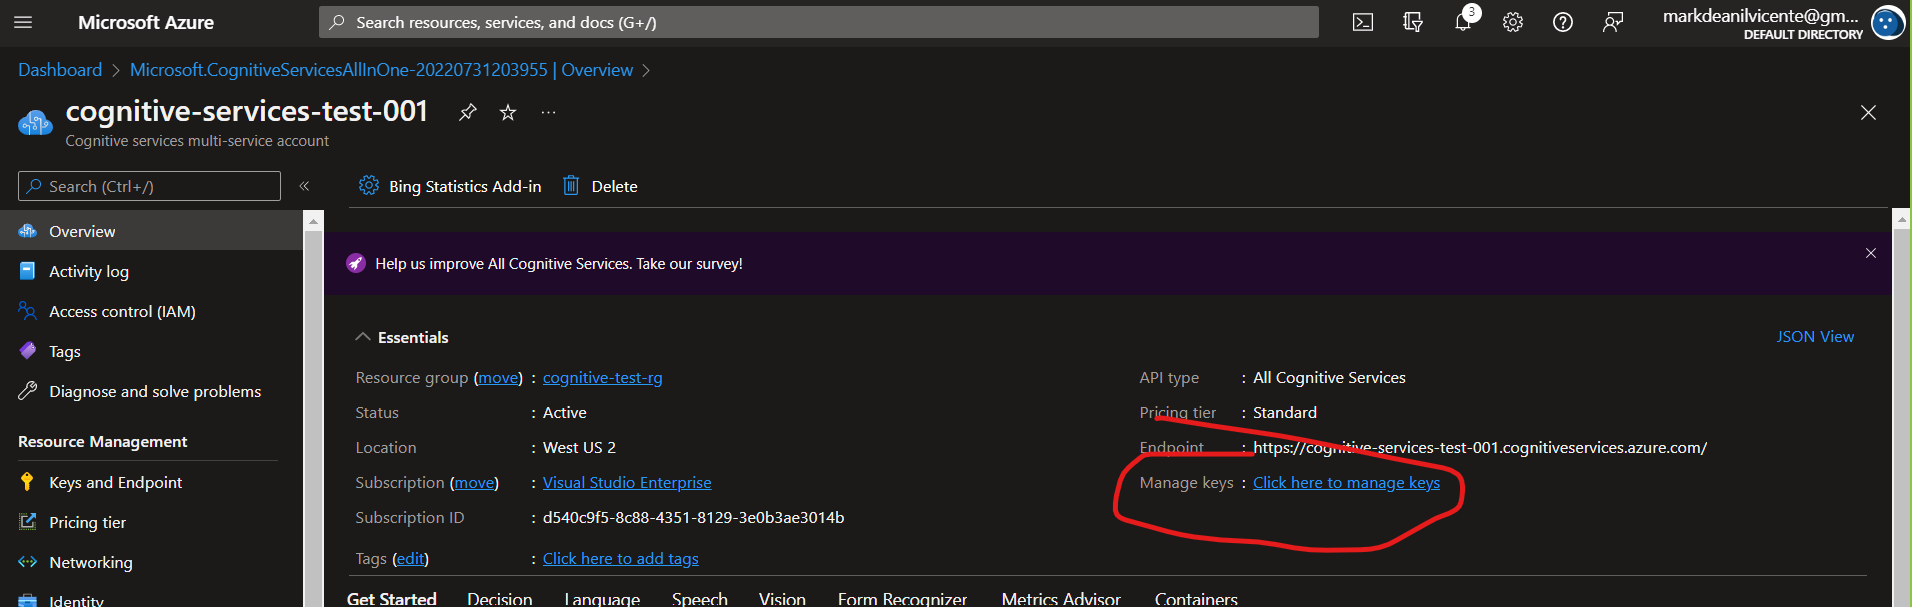
Task: Switch to the Form Recognizer tab
Action: click(902, 598)
